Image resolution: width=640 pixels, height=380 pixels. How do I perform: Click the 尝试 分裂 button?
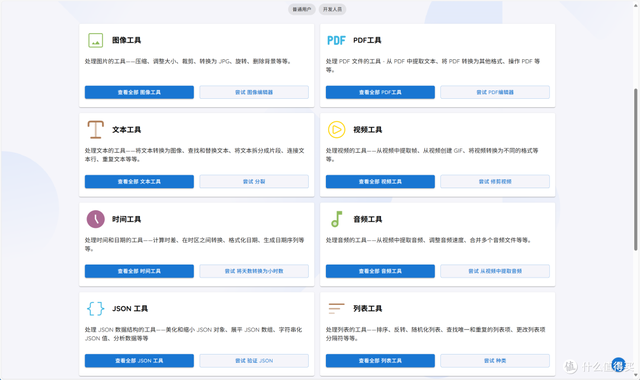(254, 182)
